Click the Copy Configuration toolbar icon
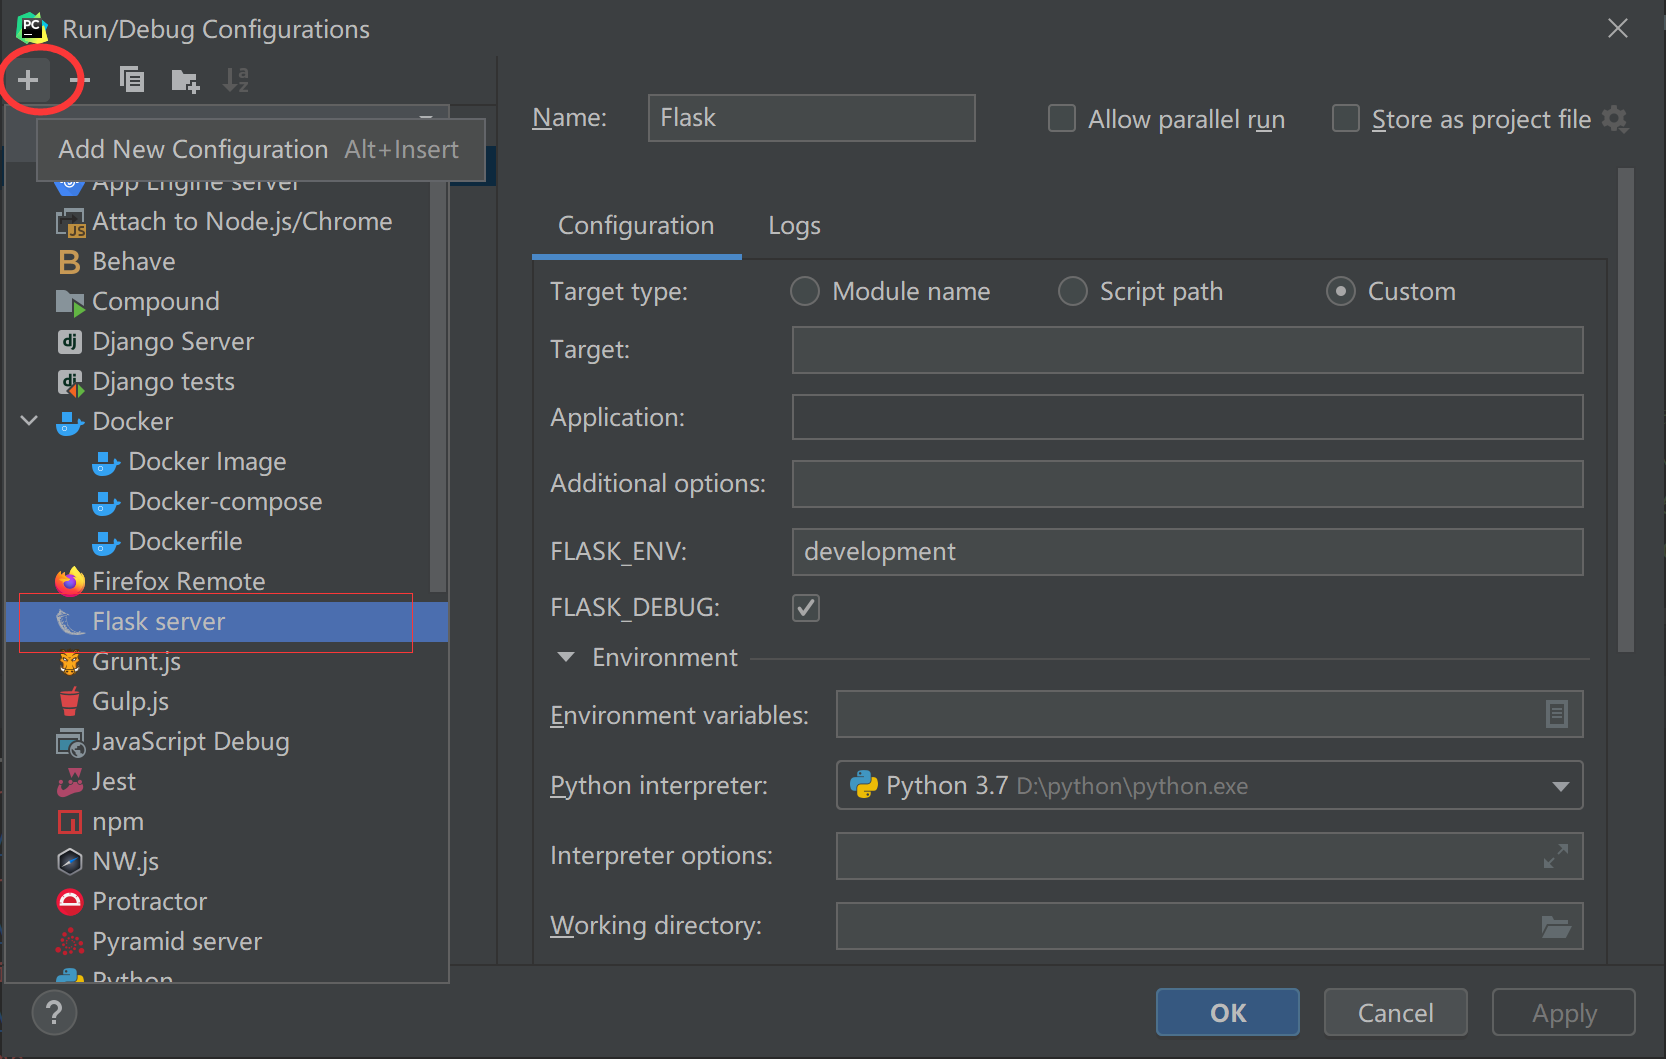This screenshot has width=1666, height=1059. point(132,79)
